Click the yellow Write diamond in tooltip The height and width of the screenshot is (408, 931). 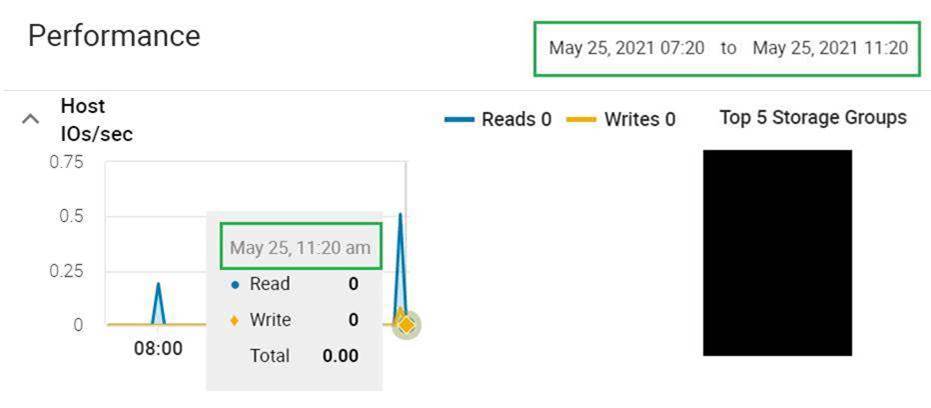[x=235, y=321]
